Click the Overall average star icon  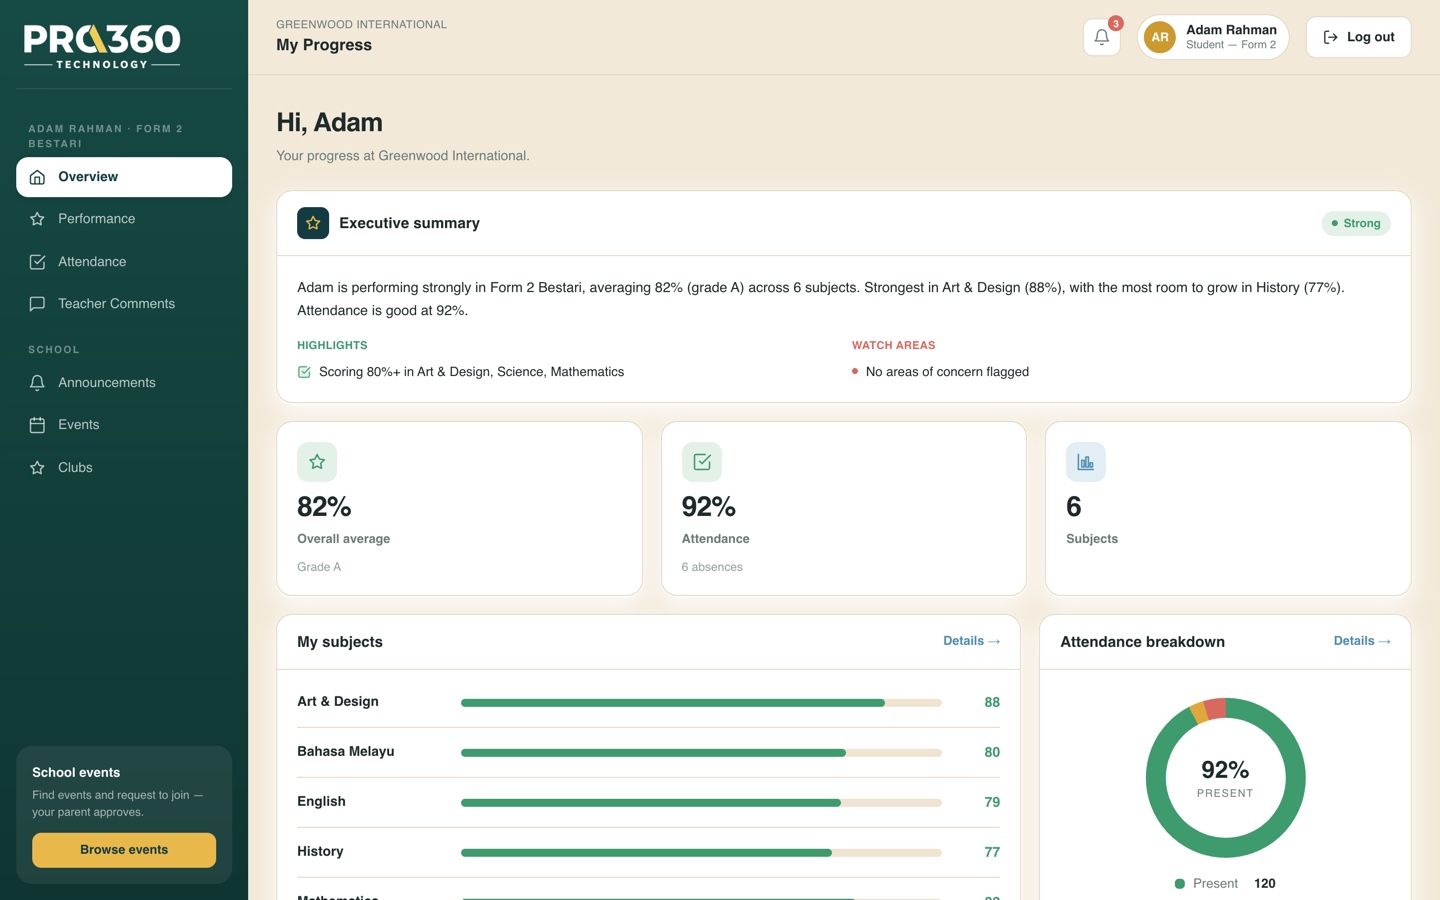317,462
